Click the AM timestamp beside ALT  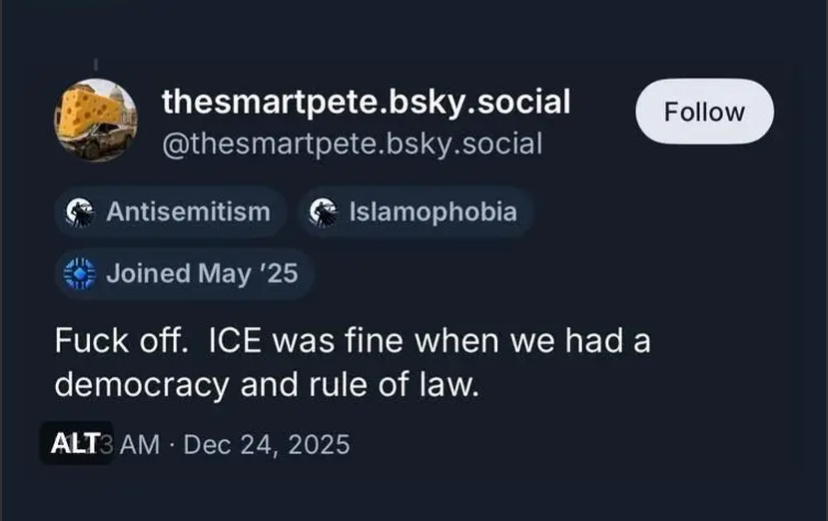click(134, 444)
